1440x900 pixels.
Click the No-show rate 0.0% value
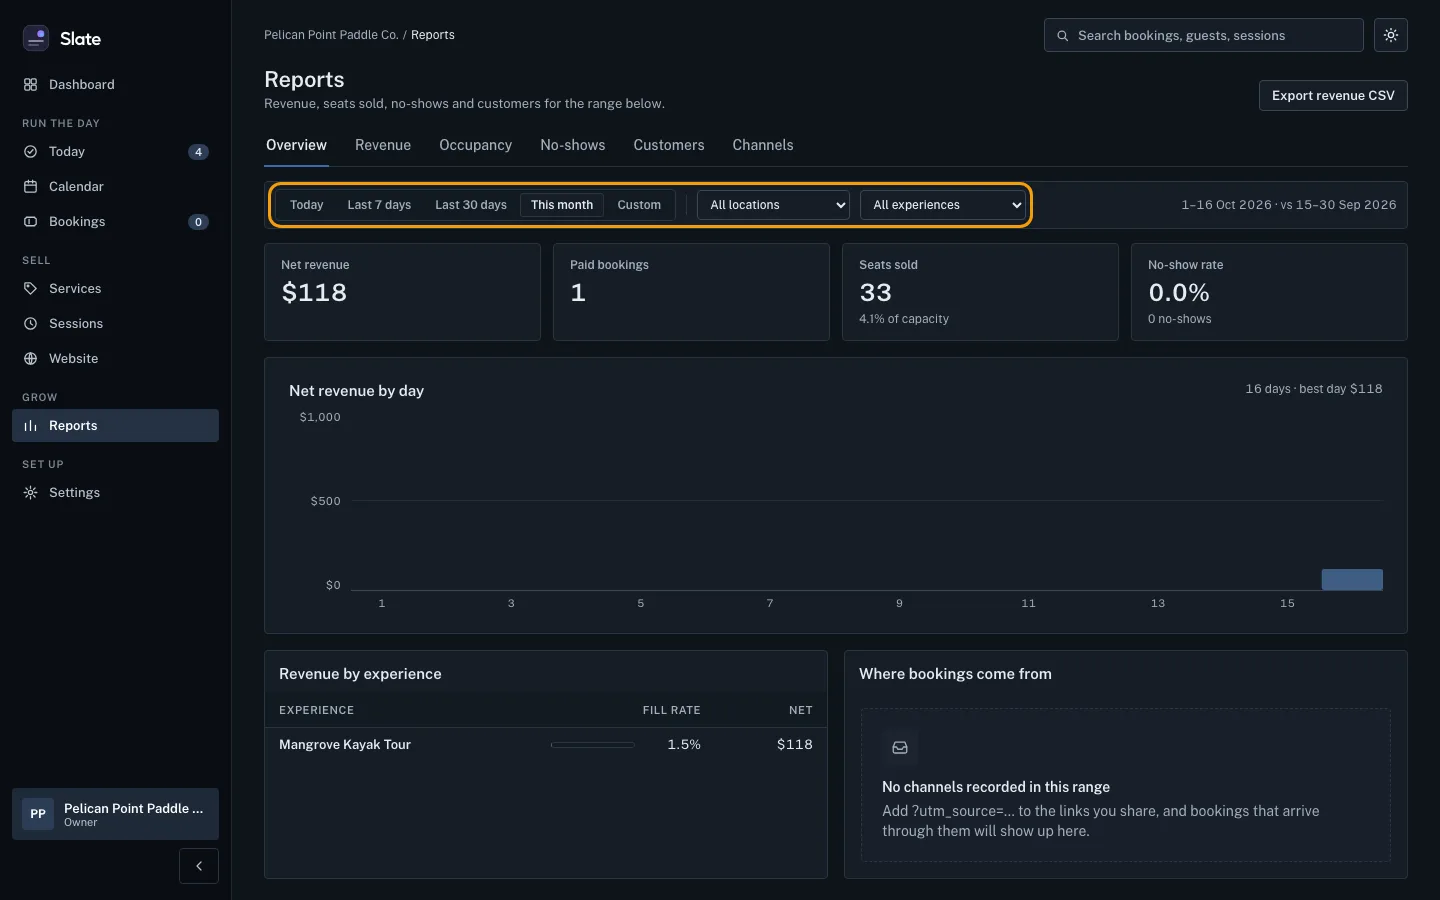point(1179,293)
